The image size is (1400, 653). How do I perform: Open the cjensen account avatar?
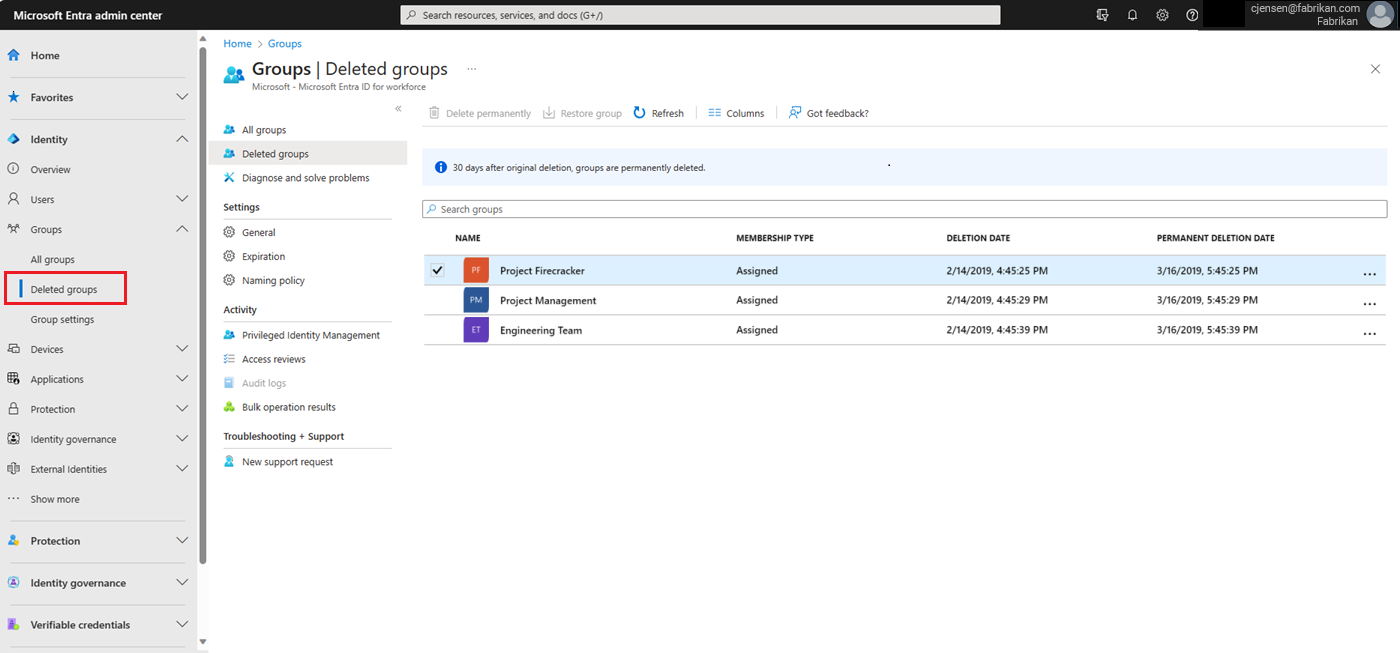(x=1379, y=15)
